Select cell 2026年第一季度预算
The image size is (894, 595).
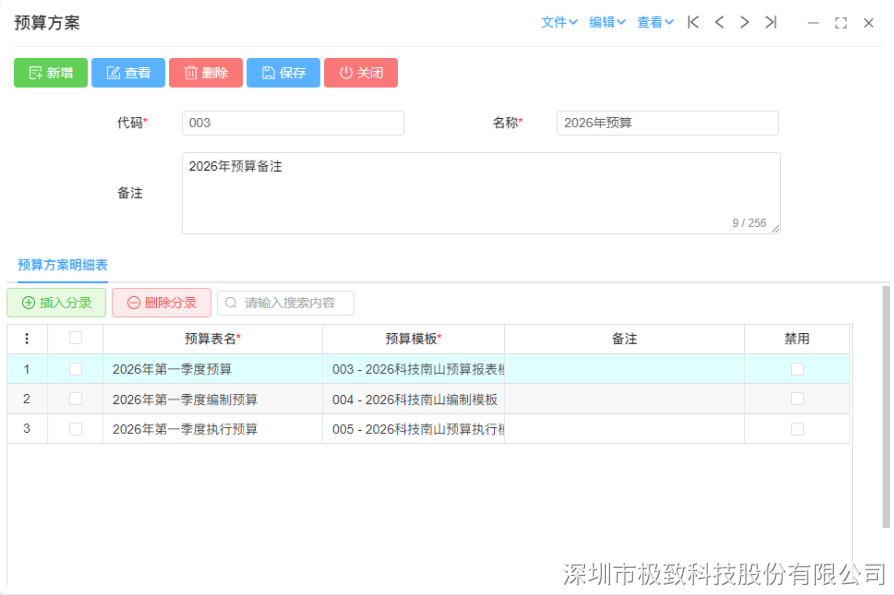click(213, 369)
